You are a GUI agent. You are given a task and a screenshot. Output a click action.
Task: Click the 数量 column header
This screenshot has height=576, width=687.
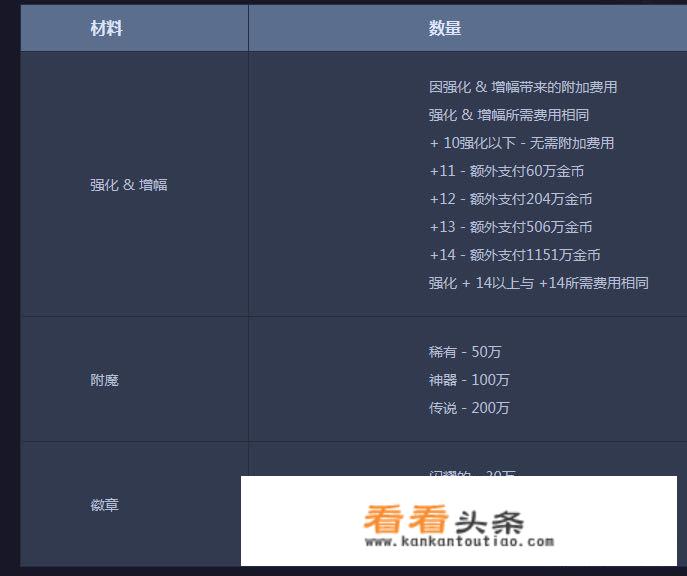tap(445, 28)
